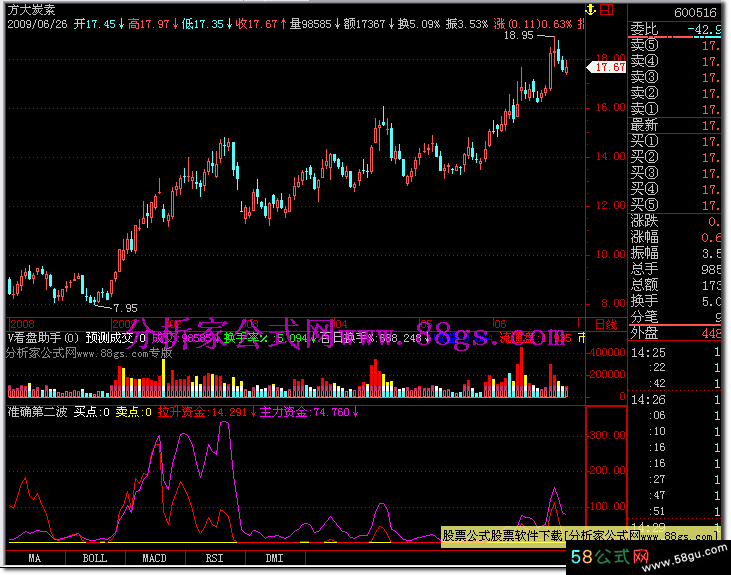Click the 外盘 outer volume row
This screenshot has height=575, width=731.
click(675, 333)
